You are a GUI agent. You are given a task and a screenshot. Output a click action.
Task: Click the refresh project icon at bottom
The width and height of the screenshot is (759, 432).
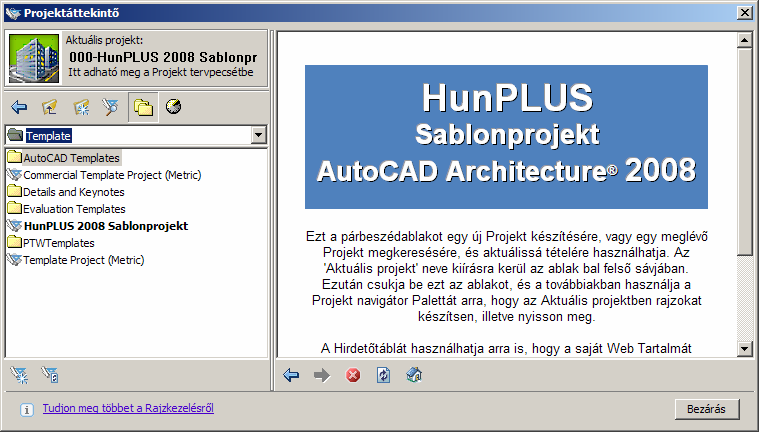click(x=50, y=375)
